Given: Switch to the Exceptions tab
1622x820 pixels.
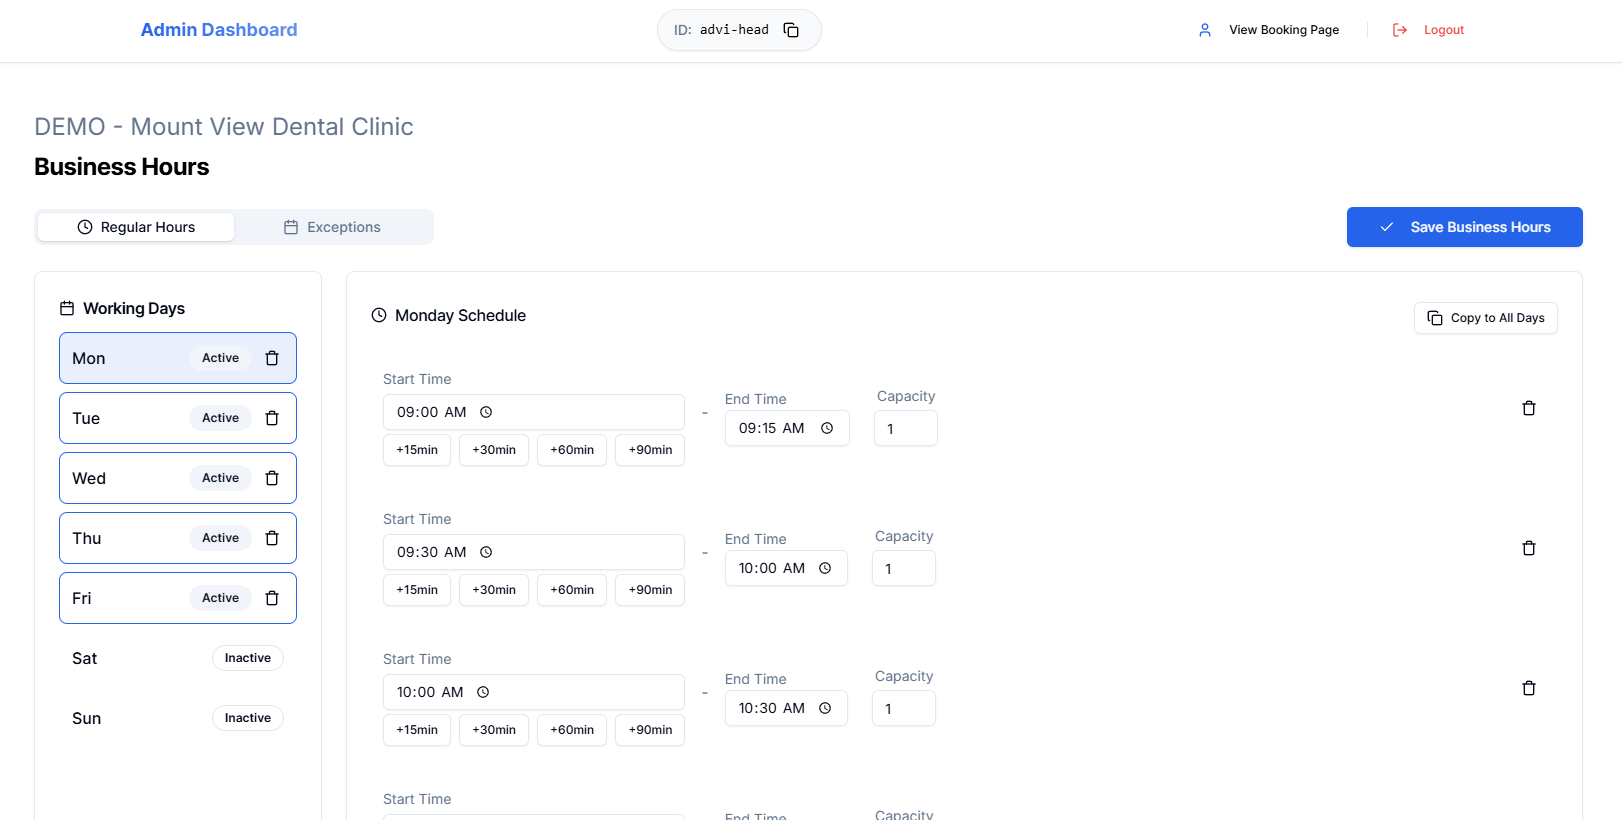Looking at the screenshot, I should [333, 227].
